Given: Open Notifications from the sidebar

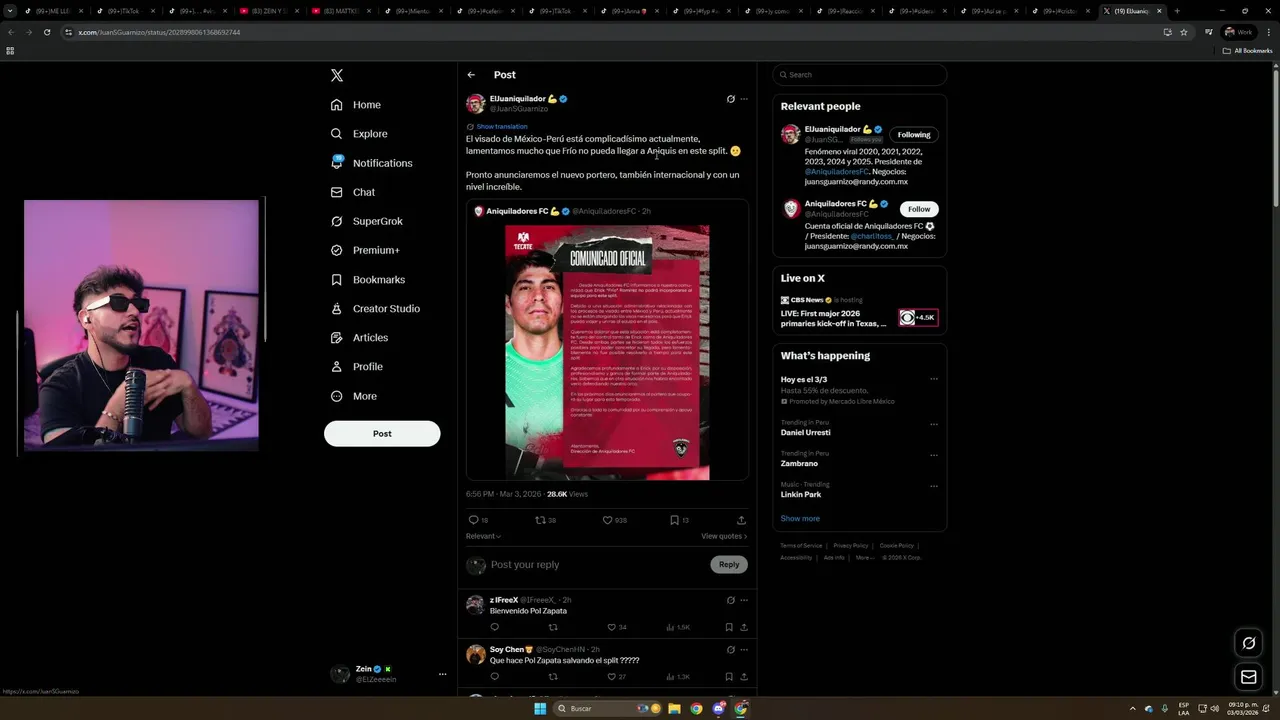Looking at the screenshot, I should click(x=371, y=163).
